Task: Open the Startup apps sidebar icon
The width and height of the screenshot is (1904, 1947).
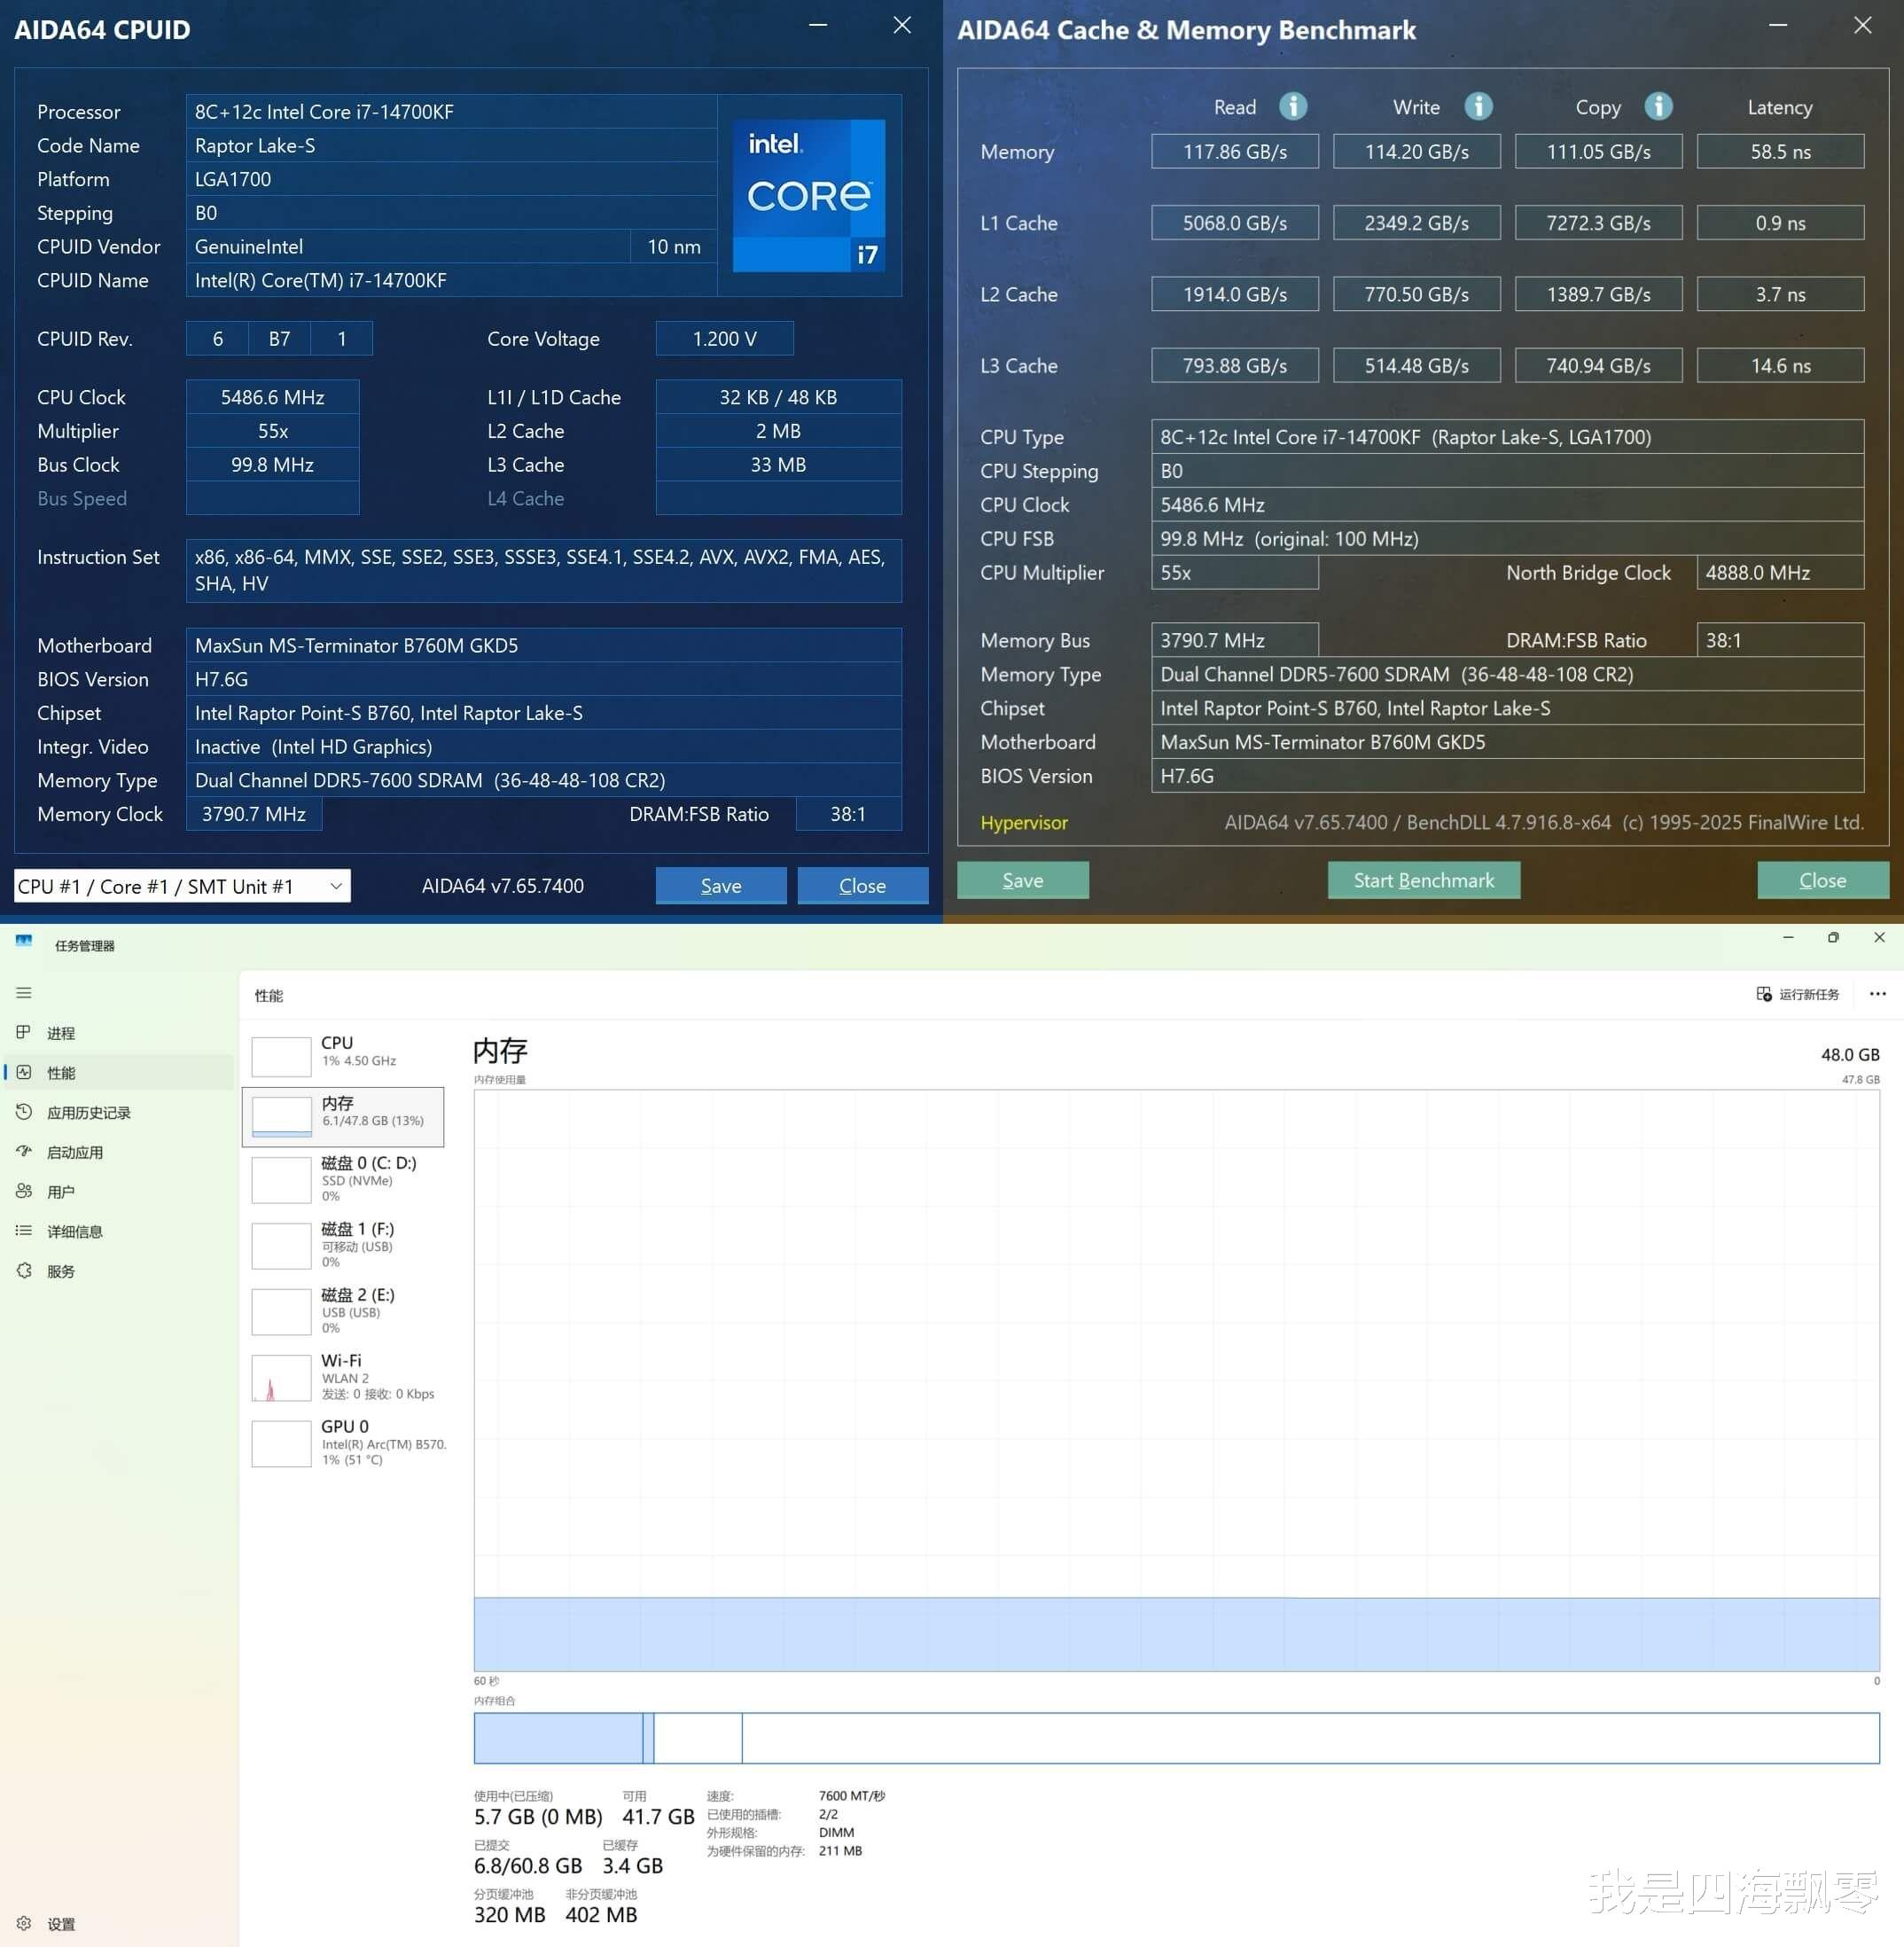Action: point(24,1152)
